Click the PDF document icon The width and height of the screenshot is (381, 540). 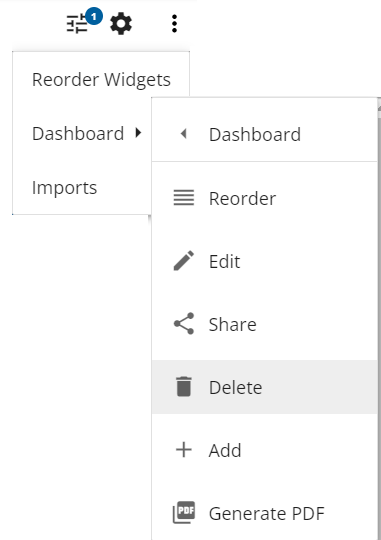click(184, 512)
